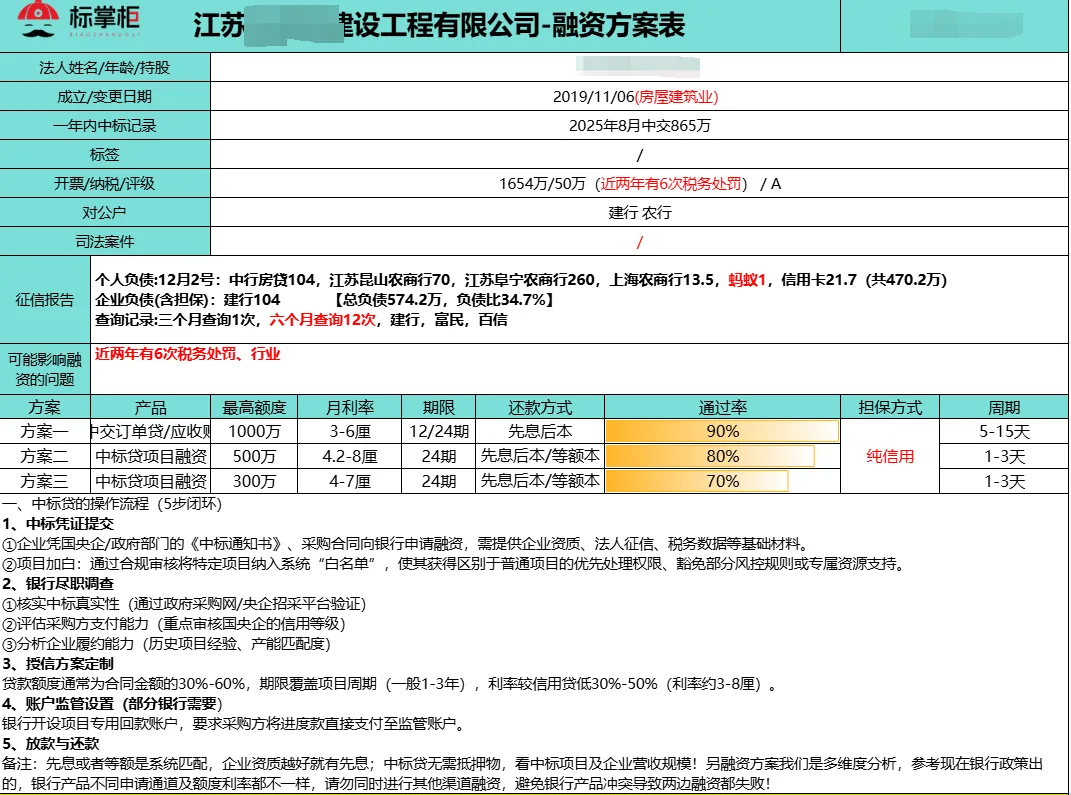1071x795 pixels.
Task: Select the 融资方案表 title text
Action: tap(617, 26)
